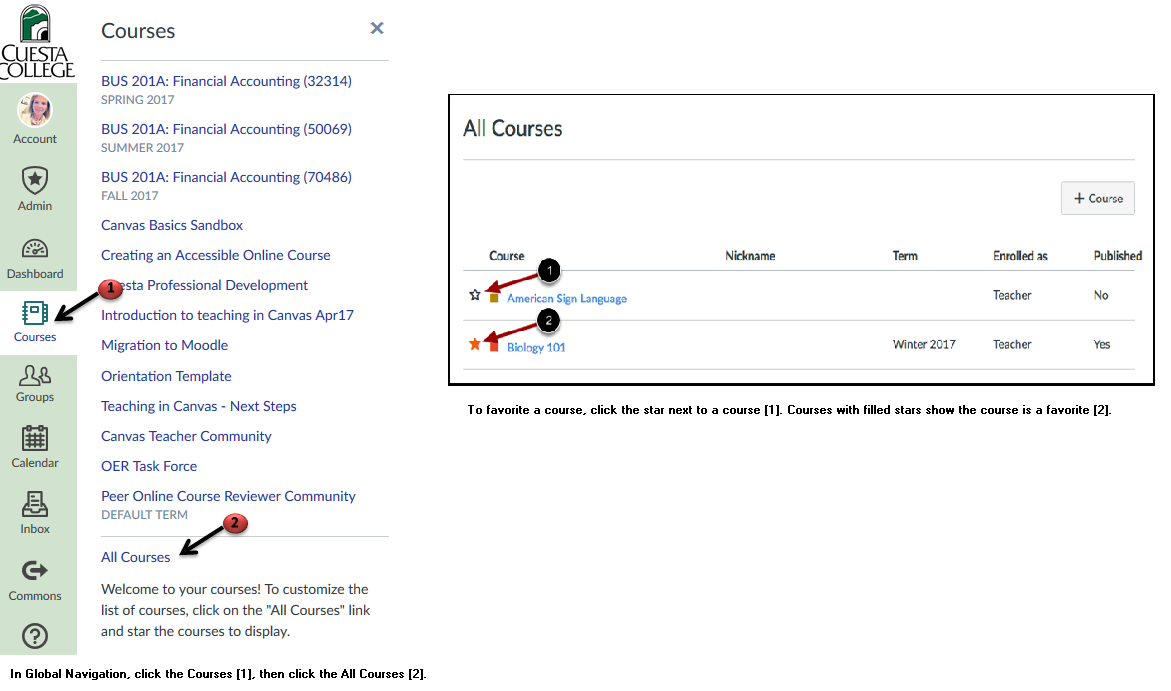Click the Admin shield icon
Viewport: 1171px width, 691px height.
click(x=35, y=180)
